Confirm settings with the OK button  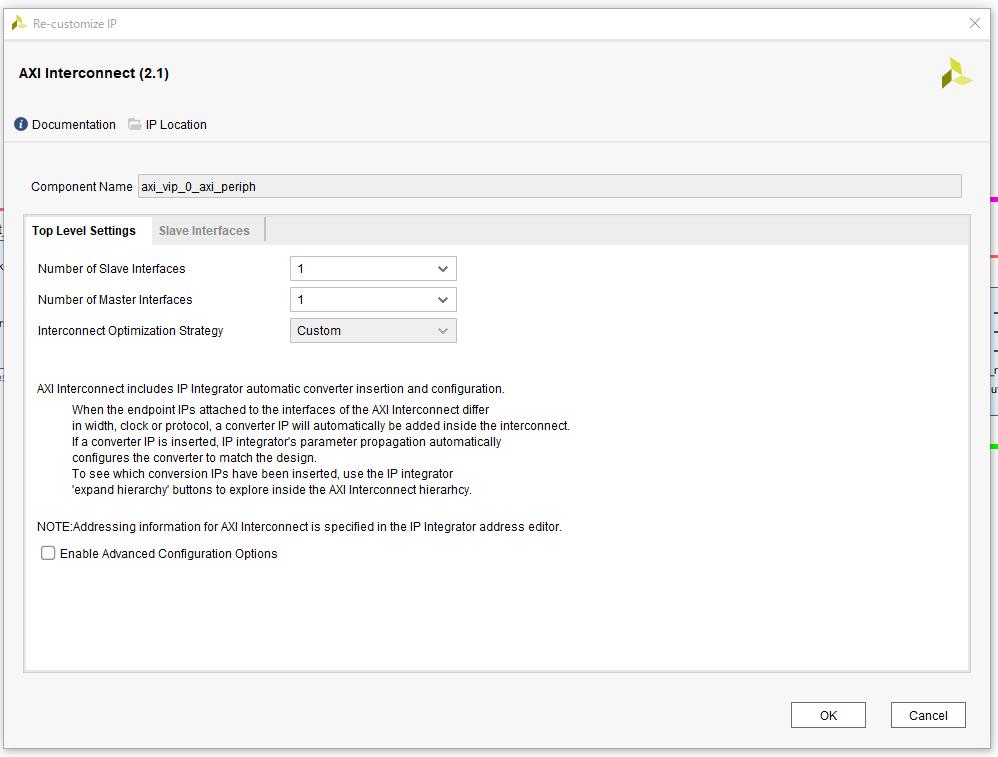click(x=828, y=714)
